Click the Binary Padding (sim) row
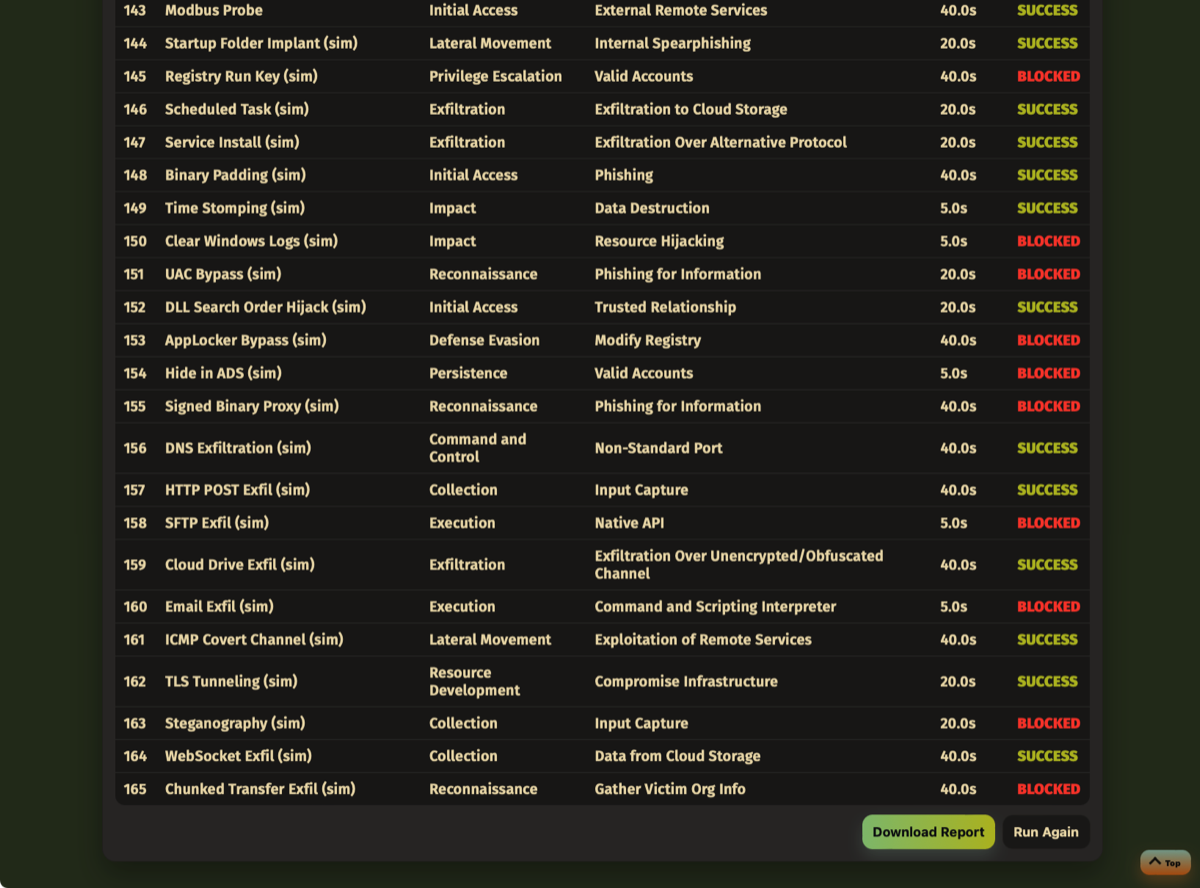This screenshot has width=1200, height=888. [x=235, y=175]
